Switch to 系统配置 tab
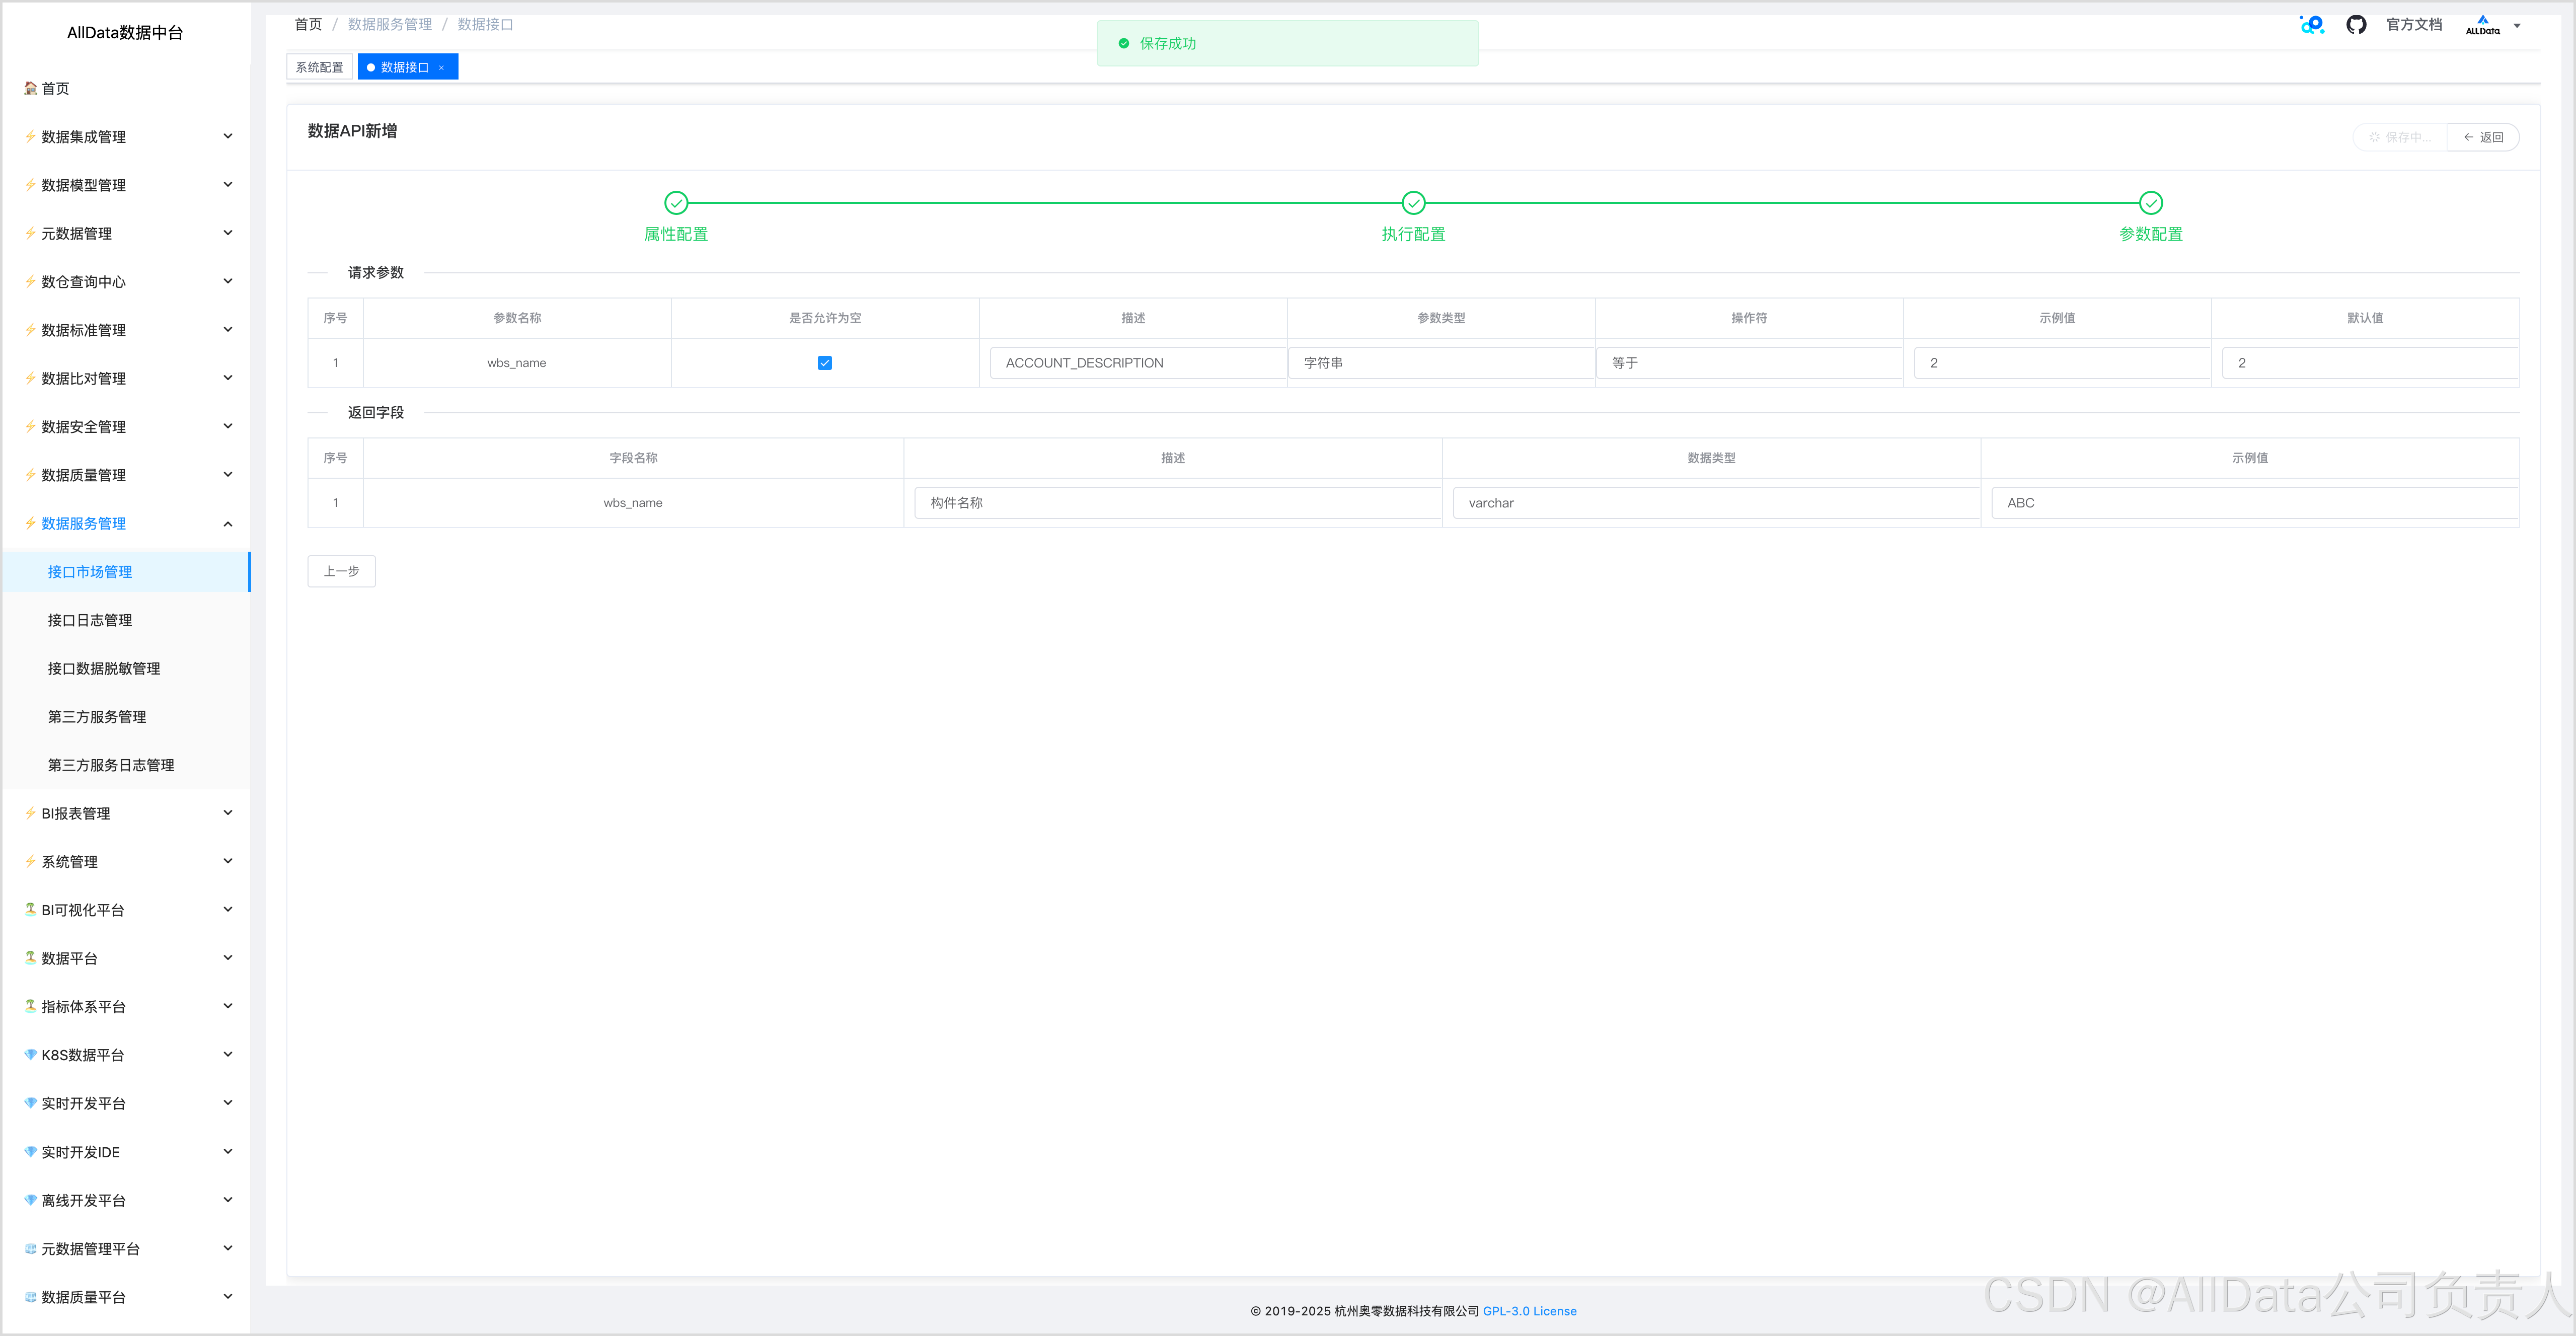The image size is (2576, 1336). pyautogui.click(x=319, y=67)
